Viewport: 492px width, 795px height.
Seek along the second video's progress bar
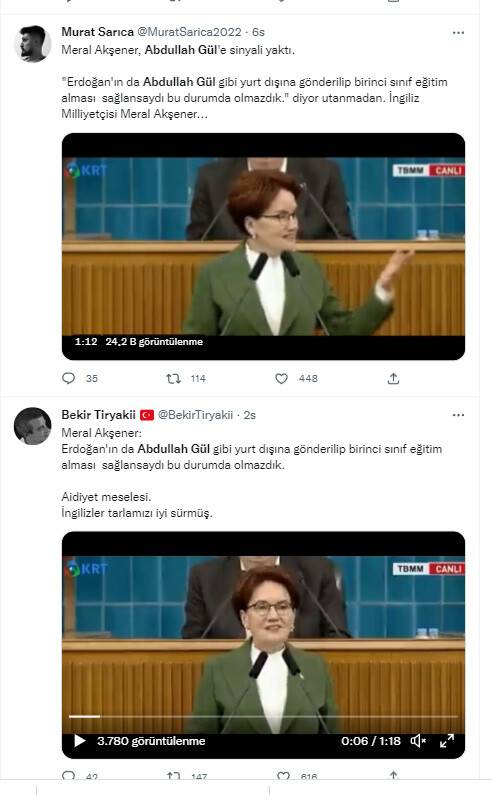263,716
